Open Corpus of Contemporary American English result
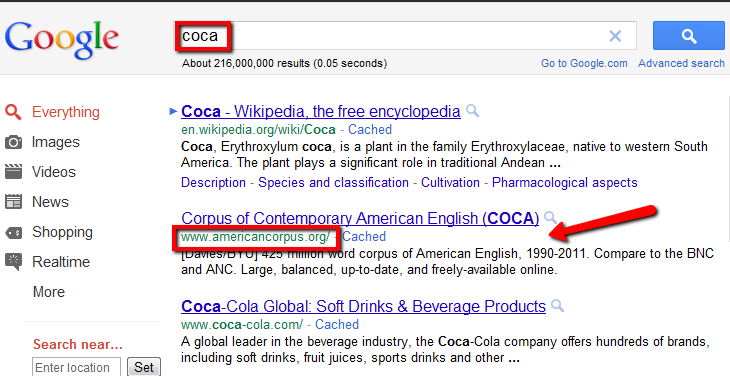Viewport: 730px width, 376px height. 360,218
